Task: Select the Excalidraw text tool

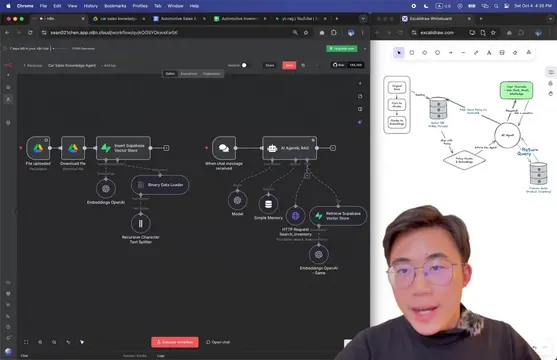Action: click(x=489, y=53)
